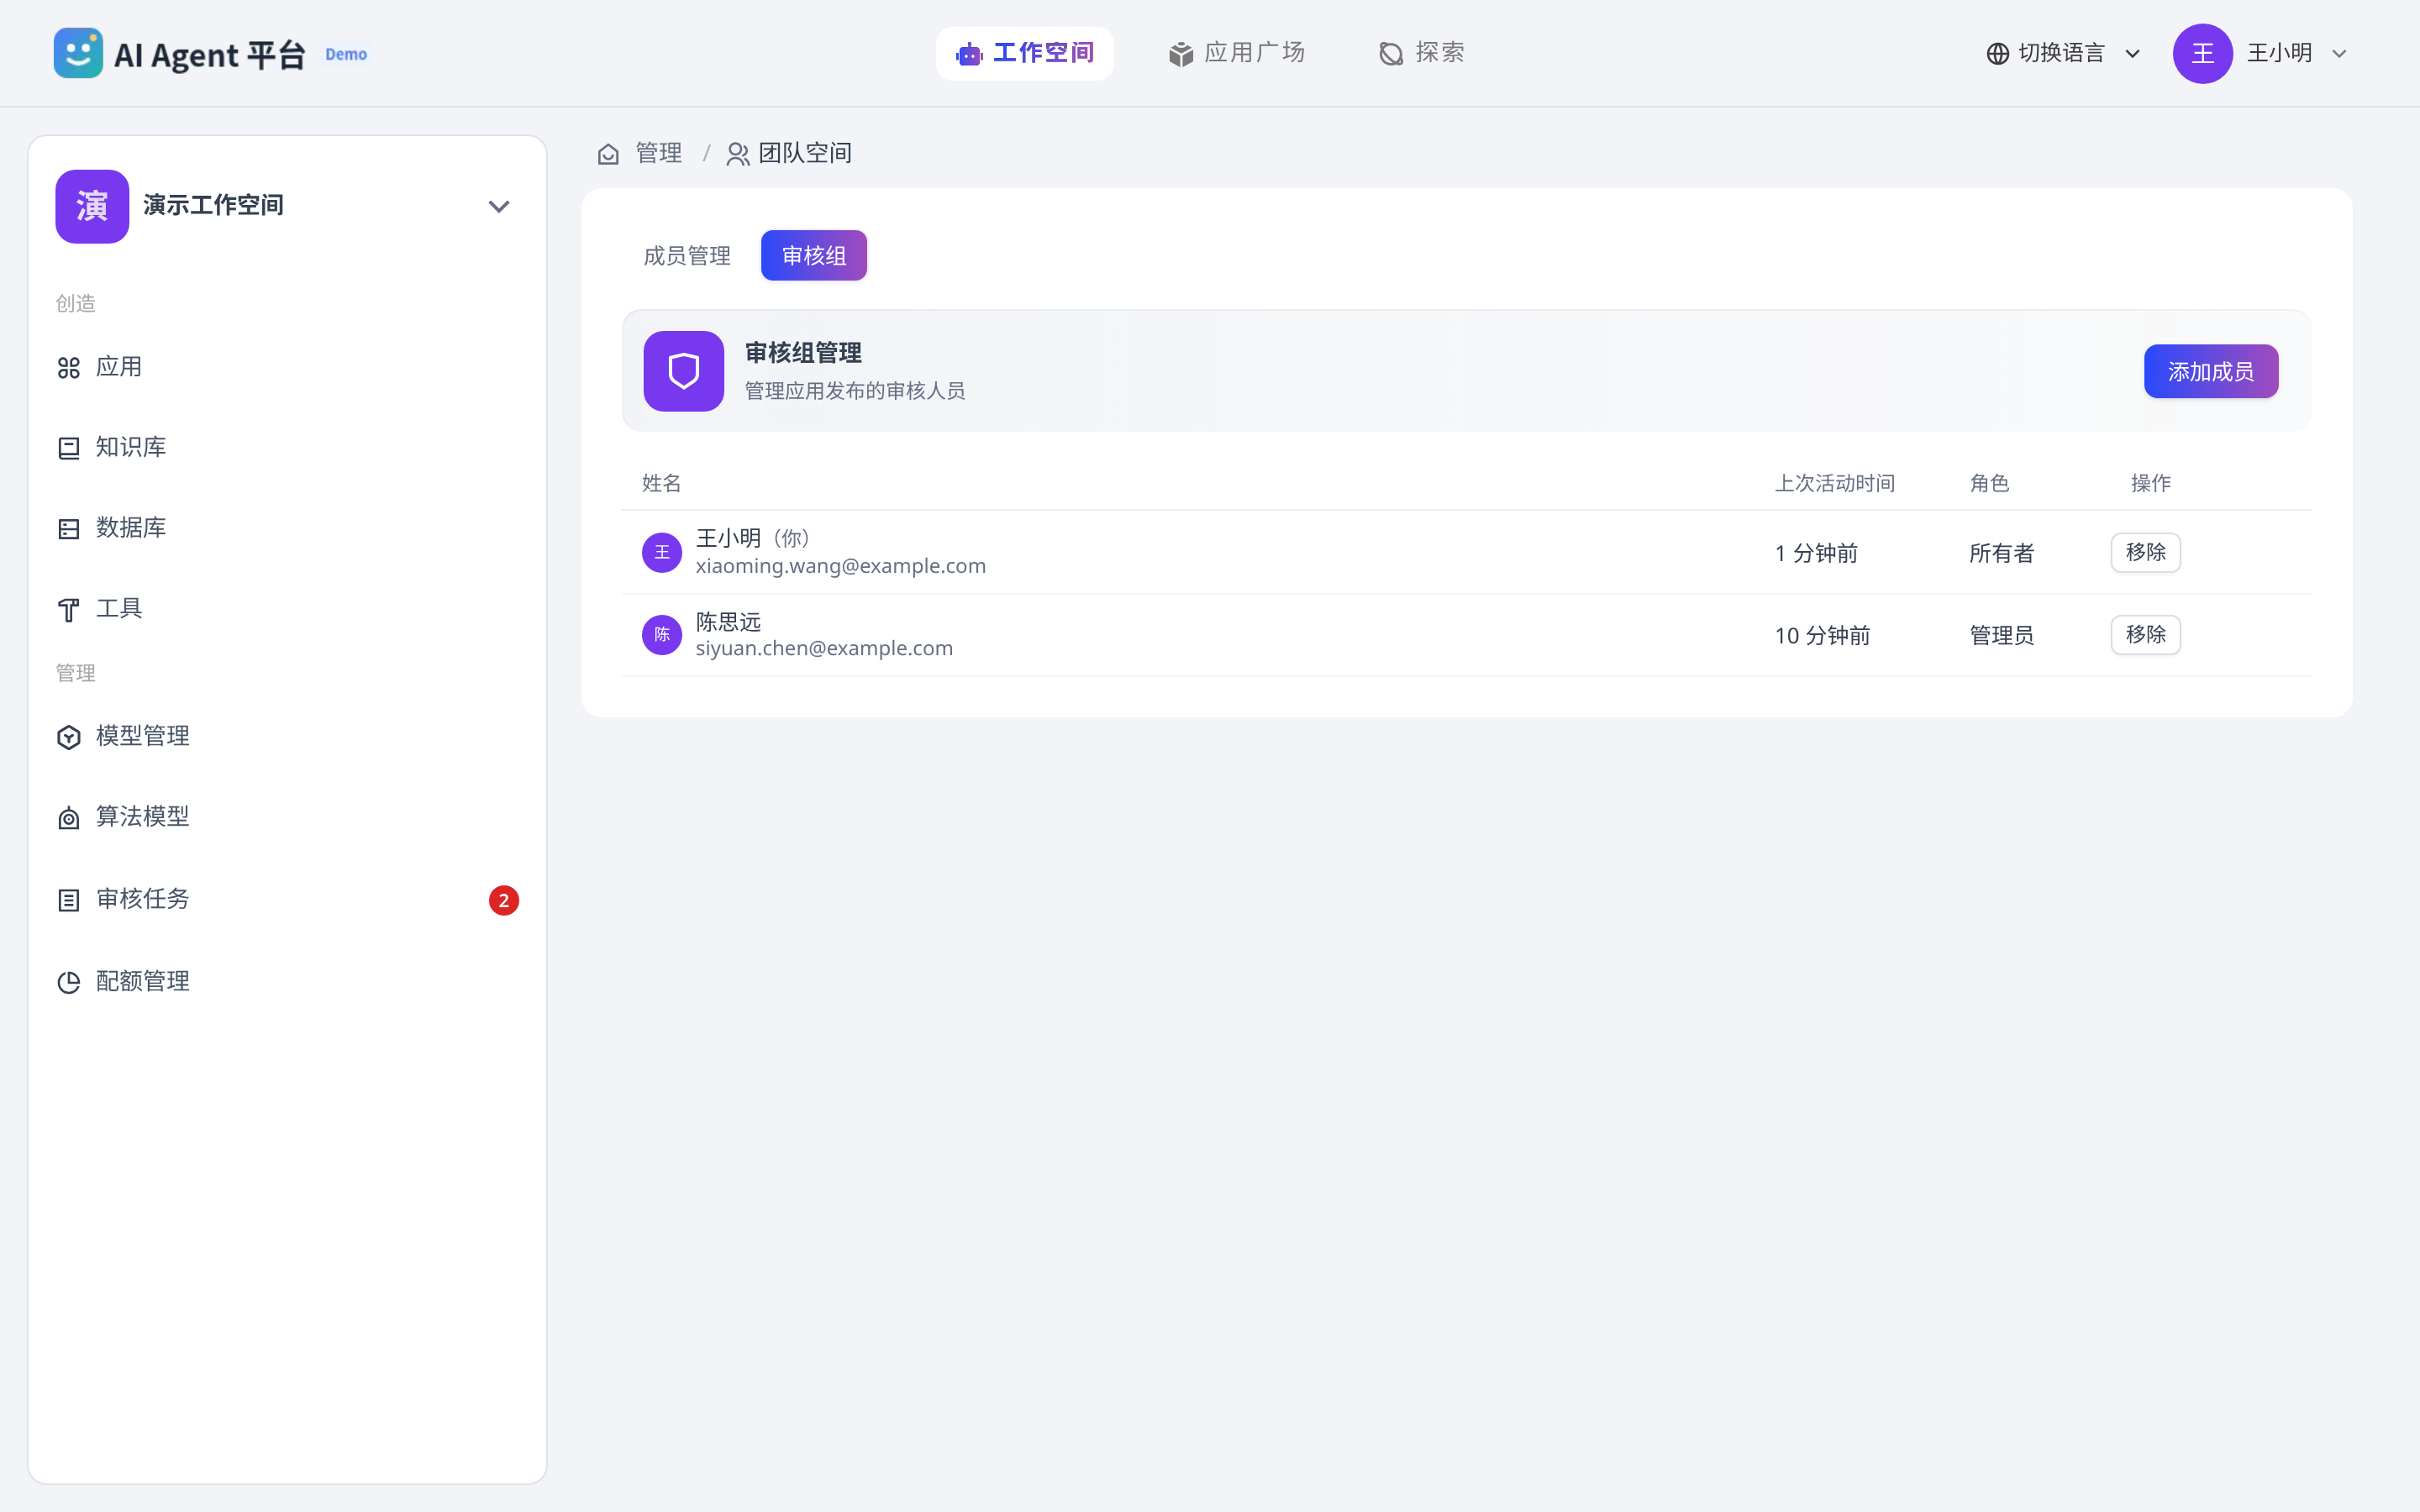This screenshot has width=2420, height=1512.
Task: Click the 1 分钟前 activity cell
Action: point(1817,554)
